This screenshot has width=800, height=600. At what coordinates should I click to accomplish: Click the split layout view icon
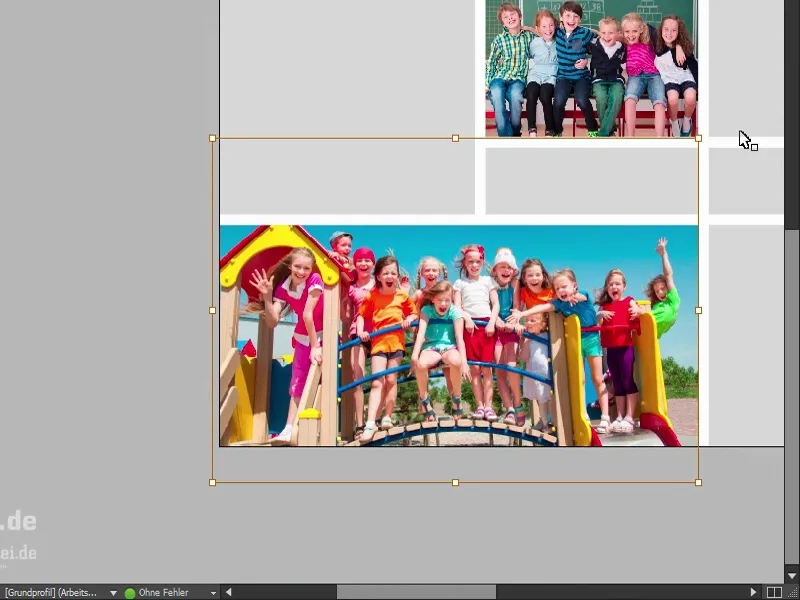[774, 593]
